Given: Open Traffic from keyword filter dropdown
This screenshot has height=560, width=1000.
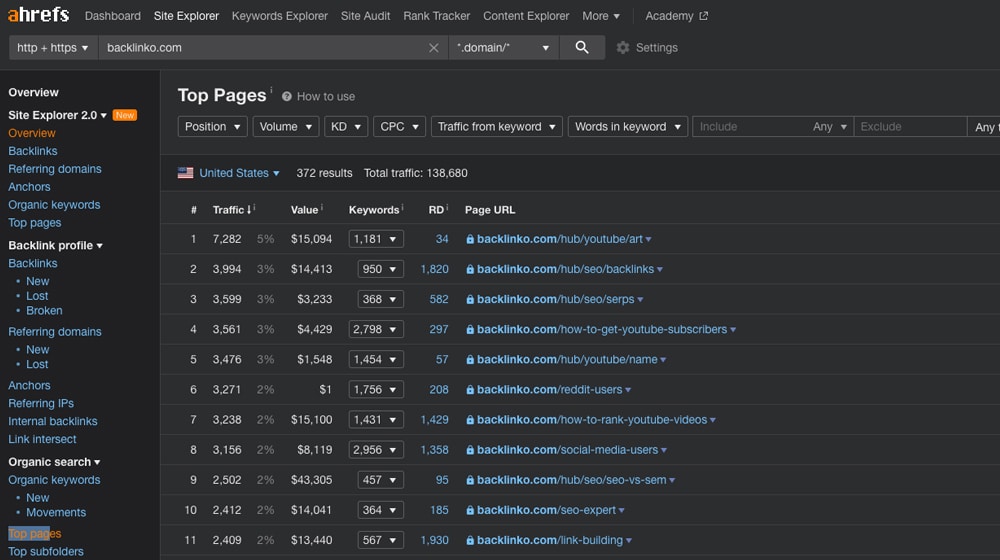Looking at the screenshot, I should (497, 126).
